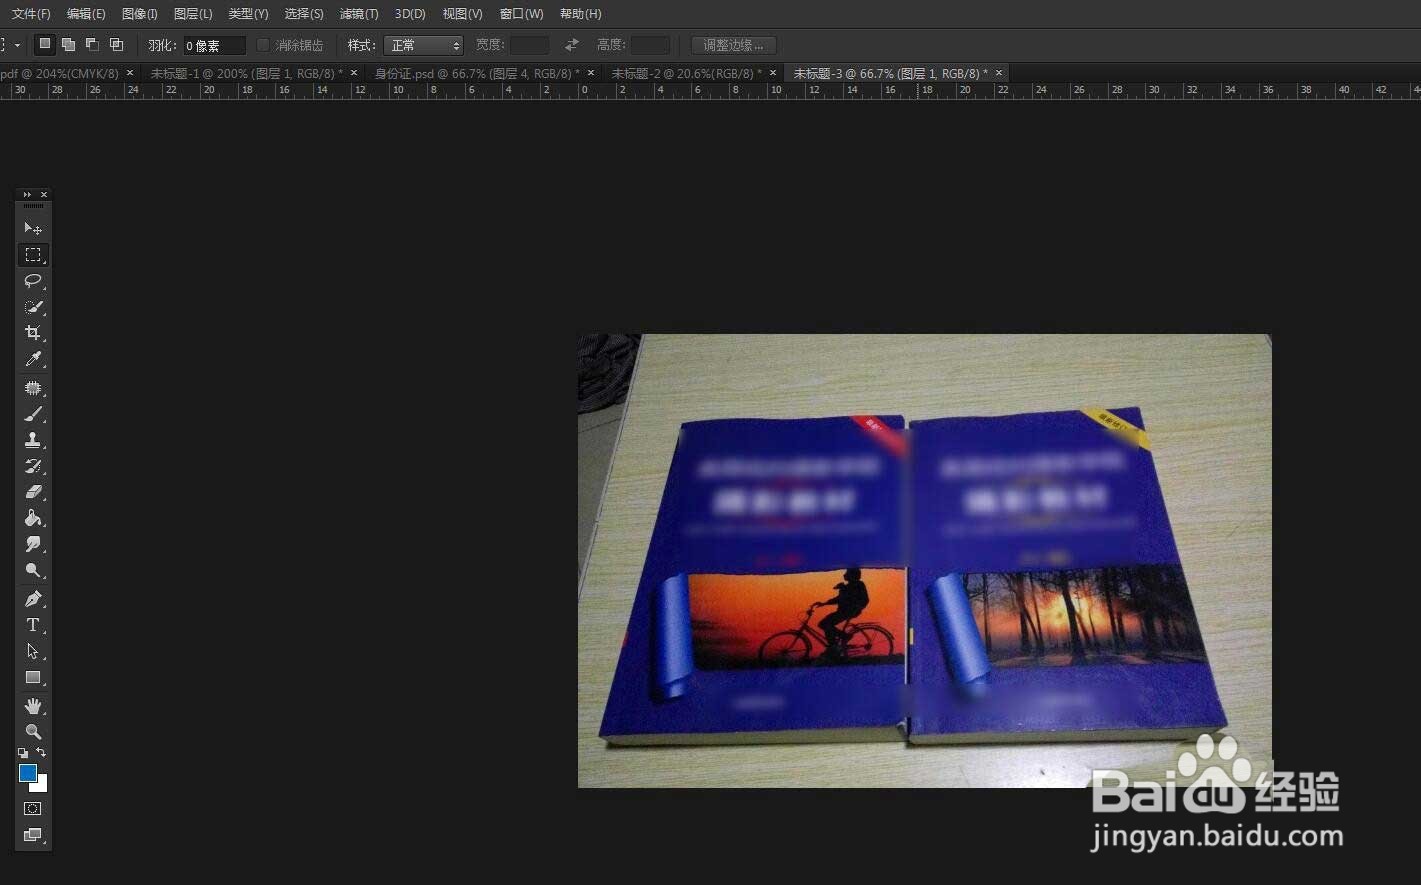
Task: Select the Smudge tool
Action: pos(33,544)
